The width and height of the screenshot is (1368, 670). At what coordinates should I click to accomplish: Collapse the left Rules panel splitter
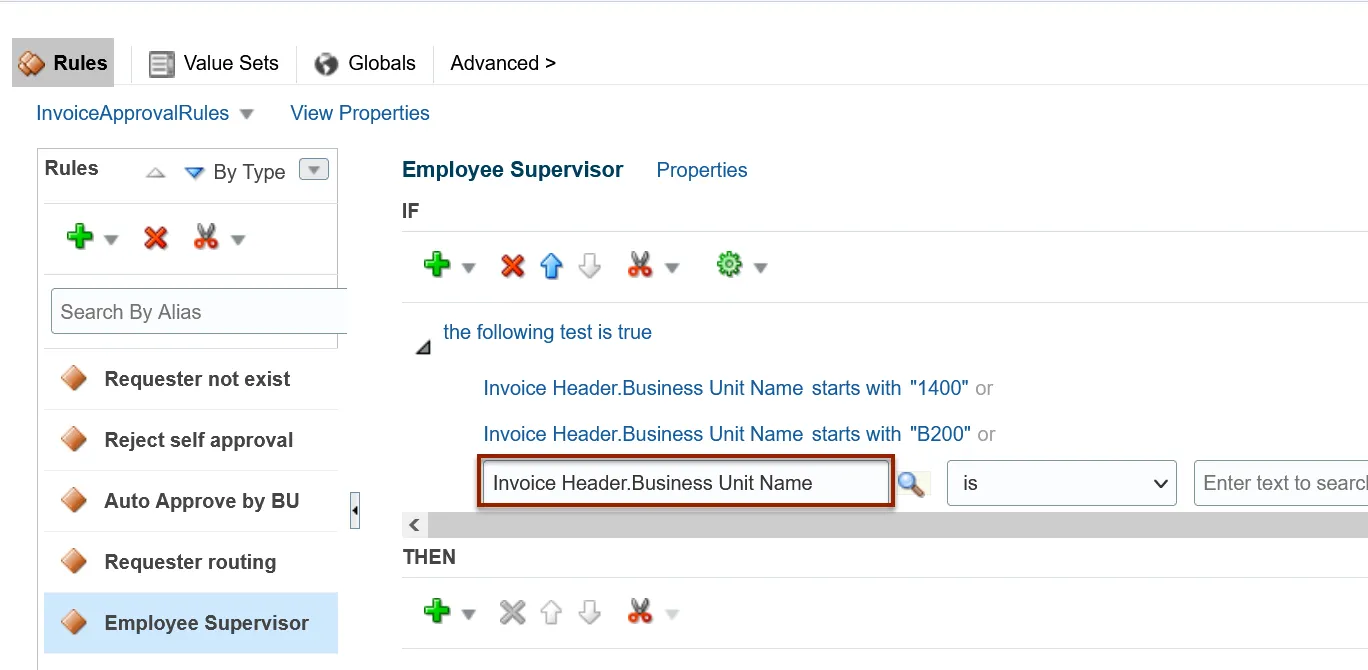tap(355, 510)
